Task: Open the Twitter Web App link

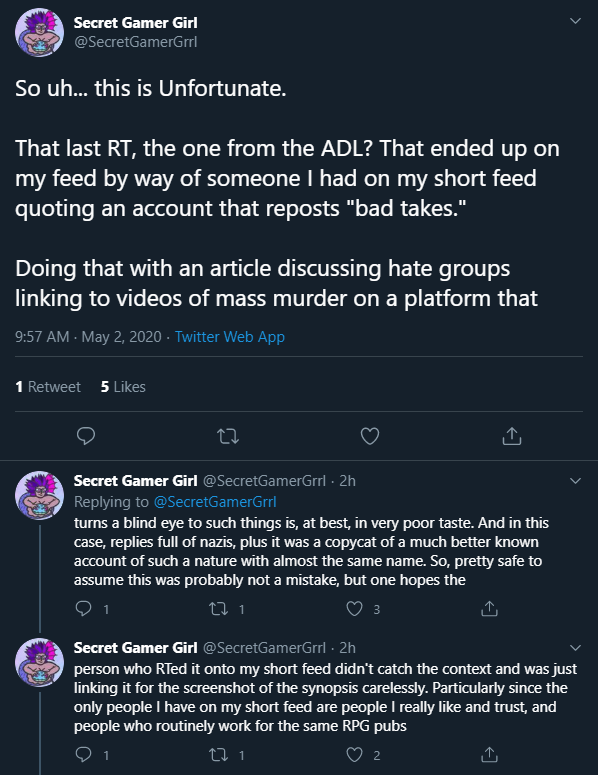Action: point(230,337)
